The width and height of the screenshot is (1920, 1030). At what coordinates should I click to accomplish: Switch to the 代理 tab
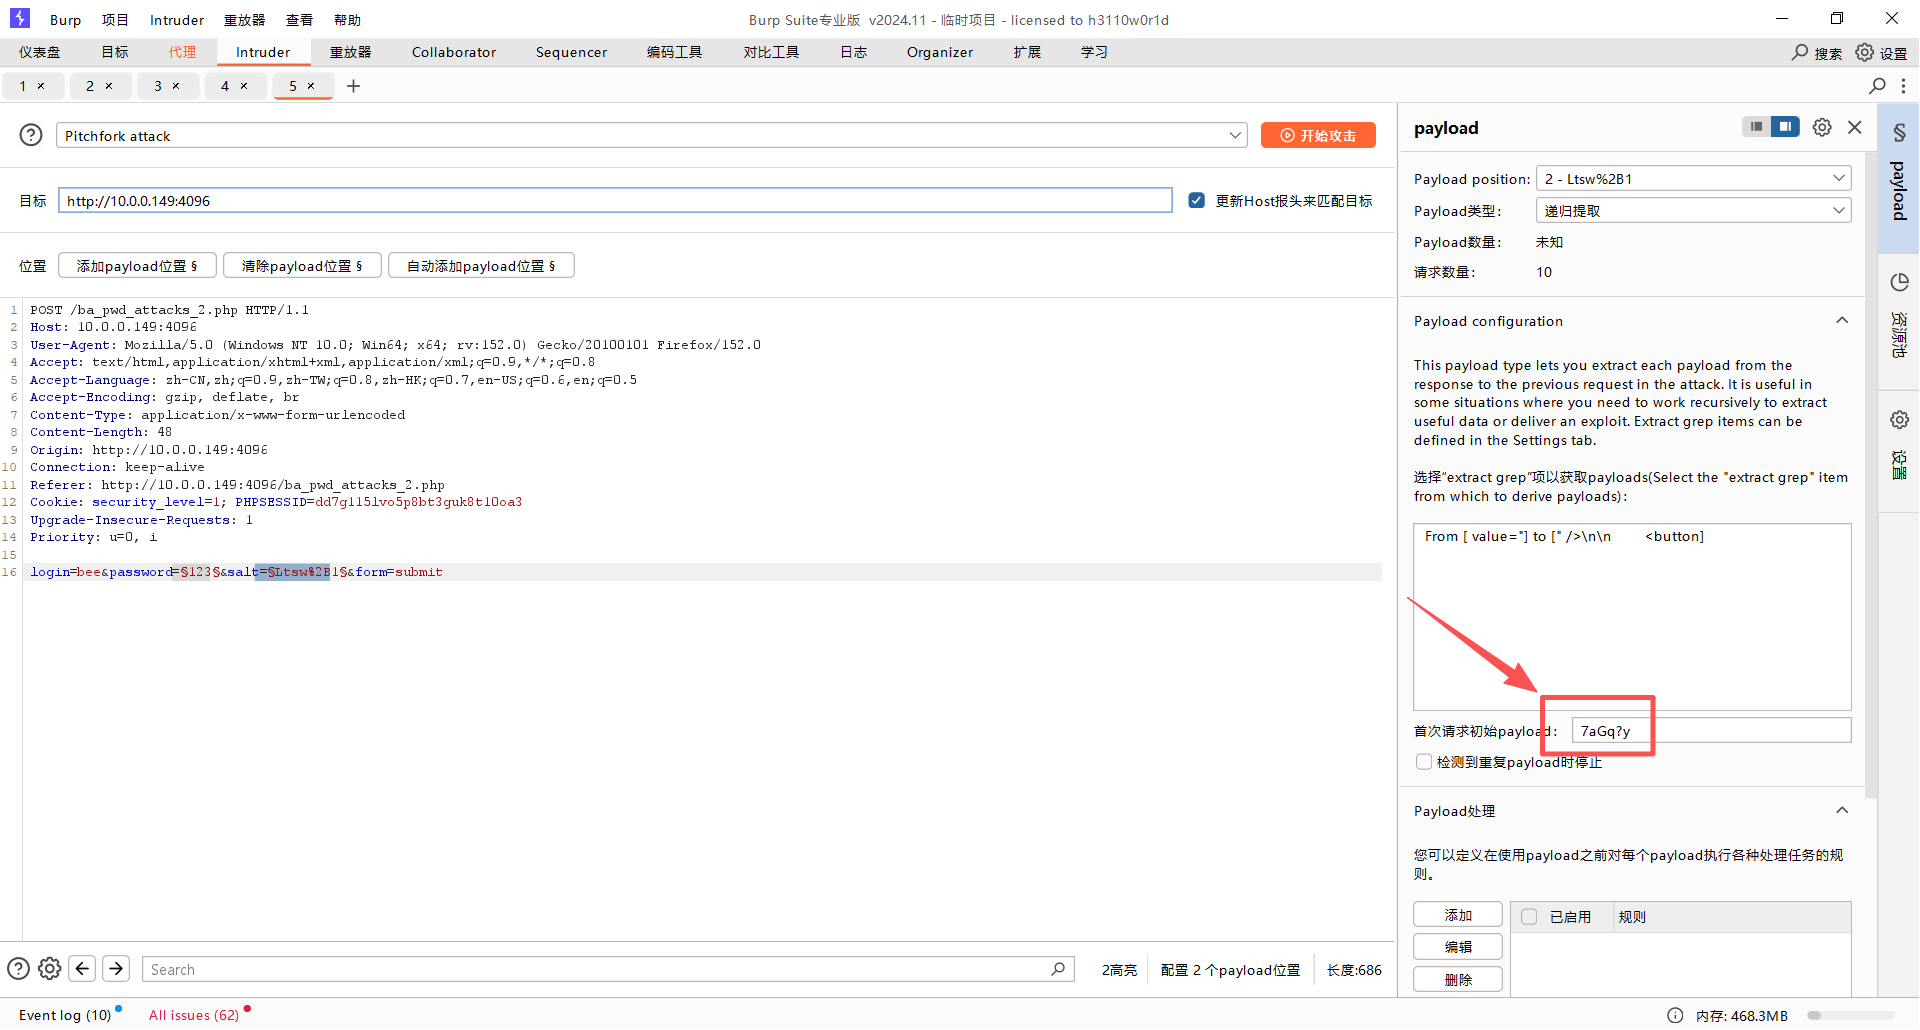182,52
